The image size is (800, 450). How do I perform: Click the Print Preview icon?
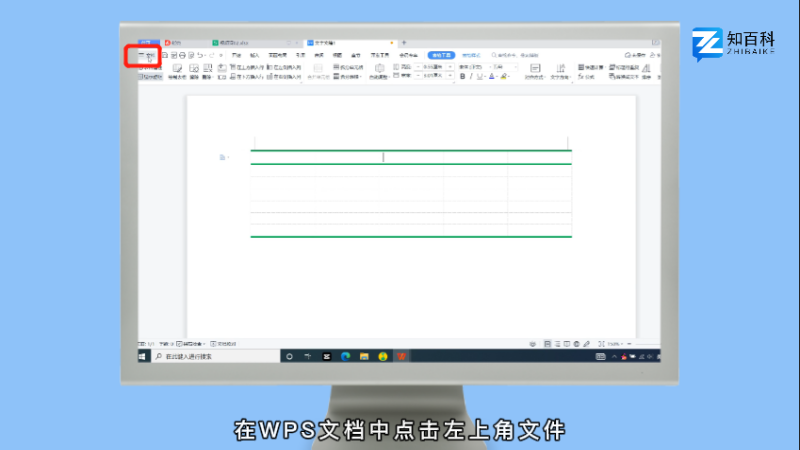[x=191, y=55]
